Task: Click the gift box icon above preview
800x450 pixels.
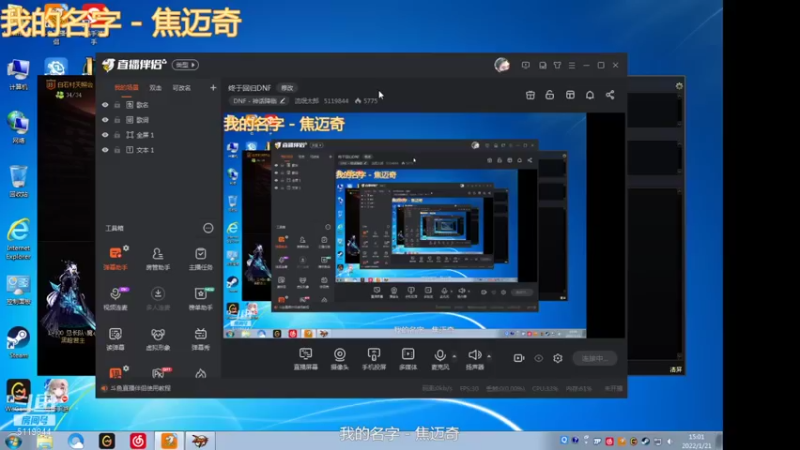Action: pos(530,95)
